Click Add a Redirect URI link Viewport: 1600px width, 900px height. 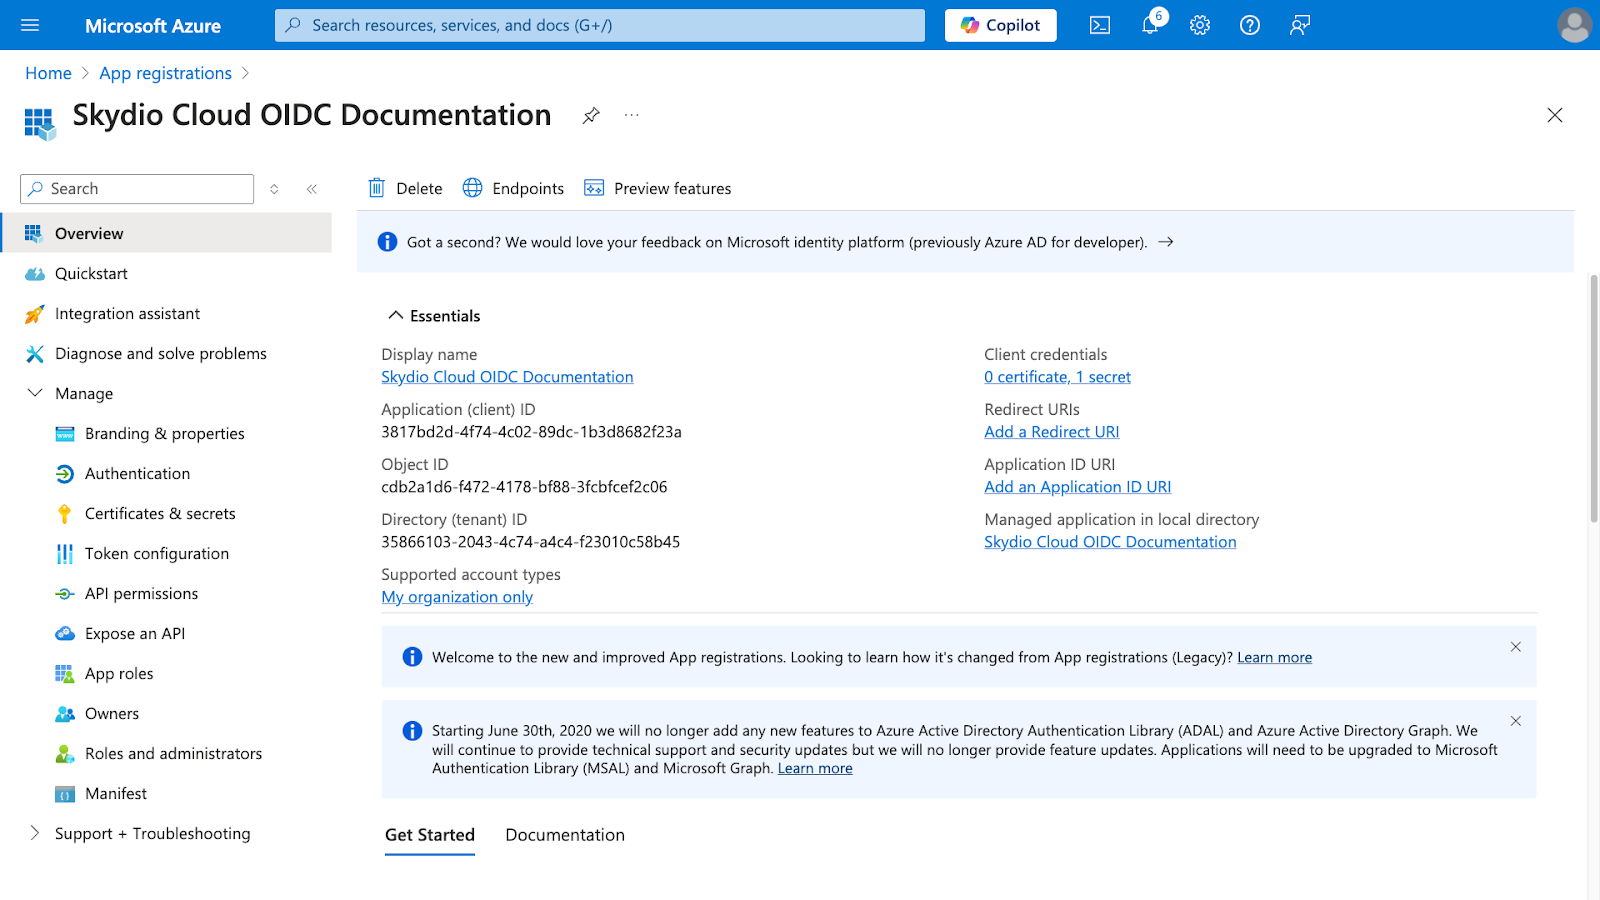1051,432
